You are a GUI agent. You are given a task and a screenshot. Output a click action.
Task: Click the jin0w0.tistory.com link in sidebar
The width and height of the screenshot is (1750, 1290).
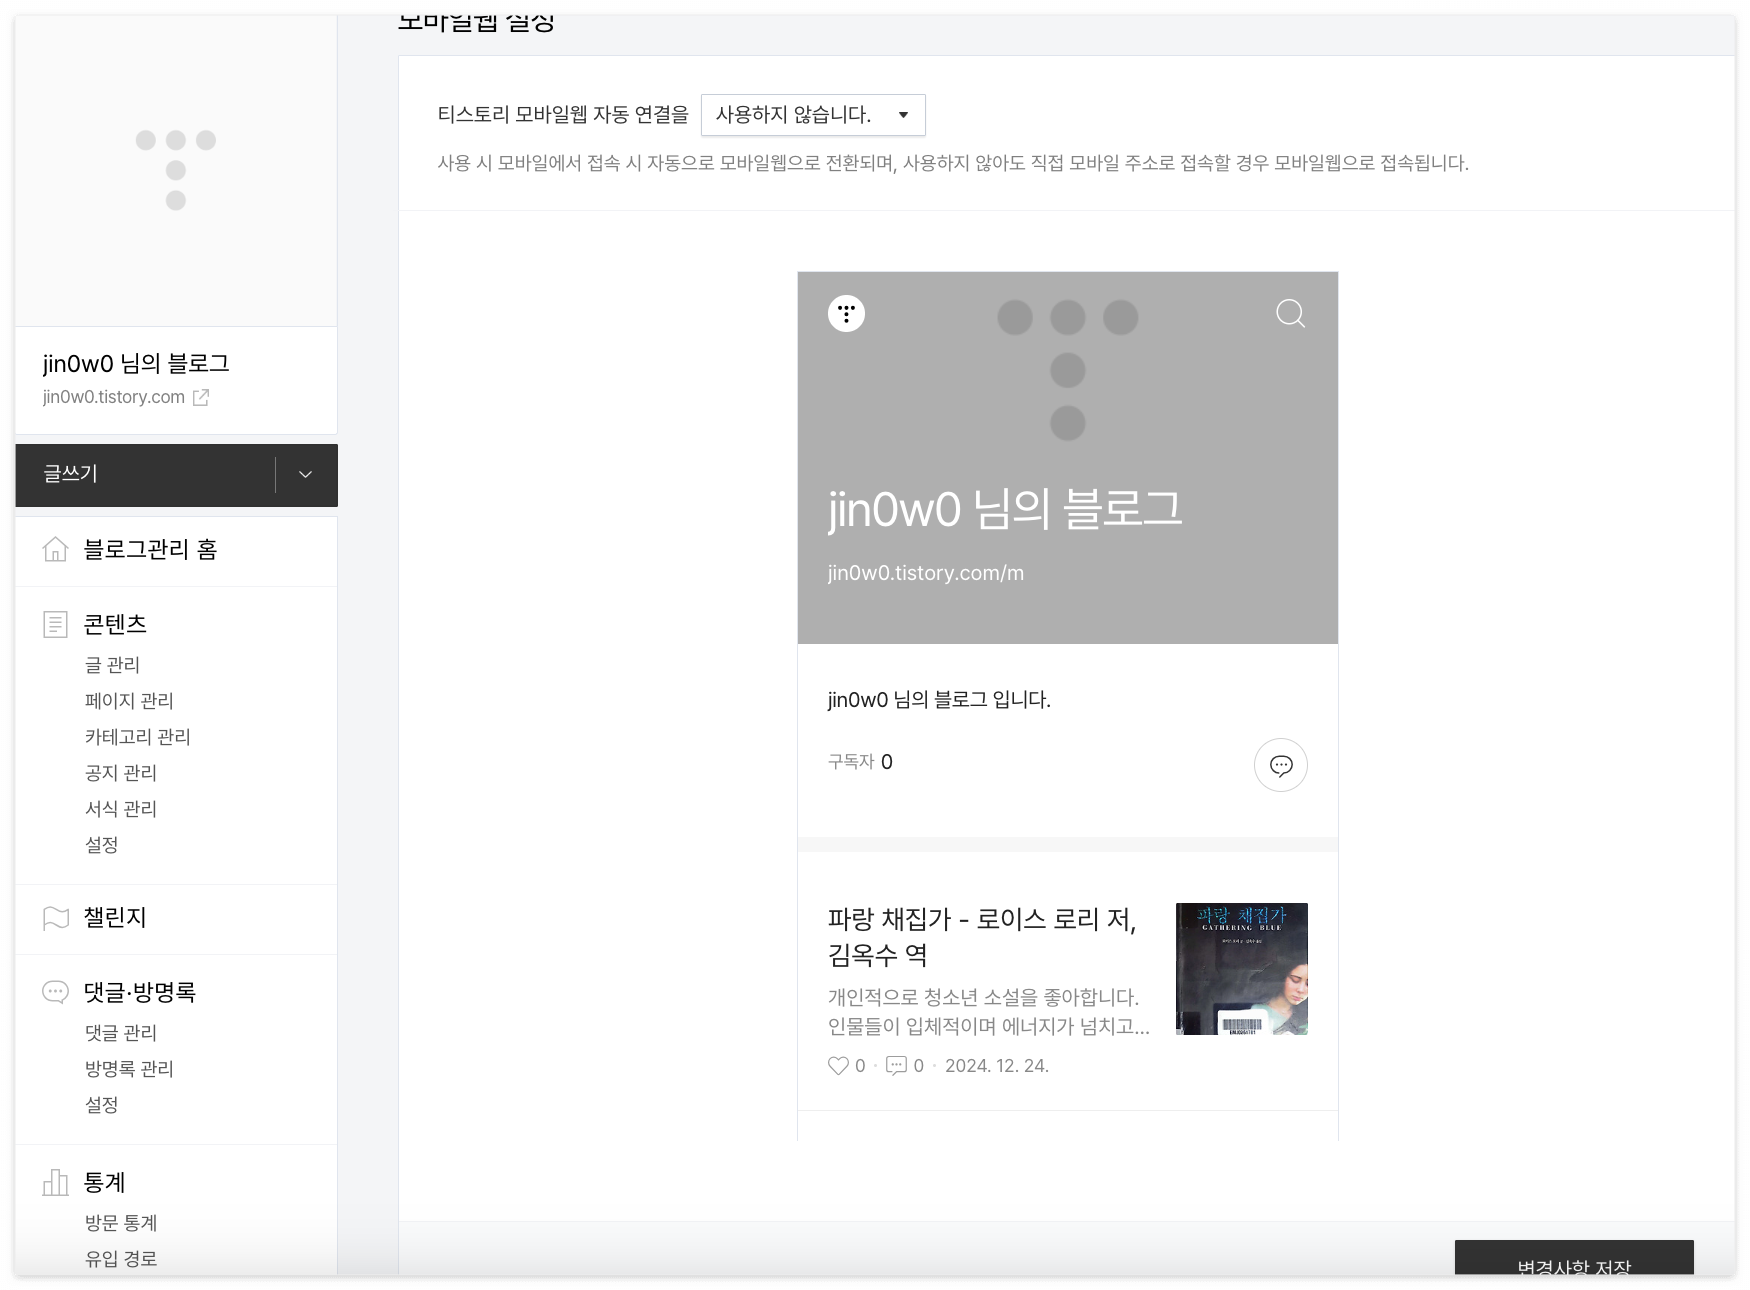click(114, 397)
